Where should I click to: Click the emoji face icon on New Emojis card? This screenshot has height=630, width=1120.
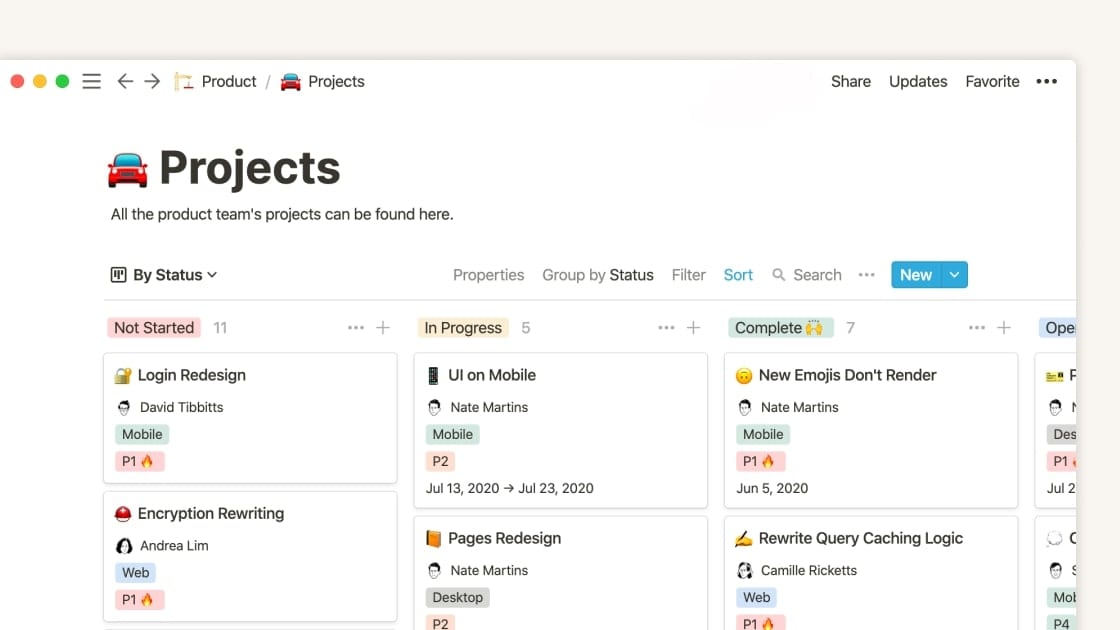(744, 376)
